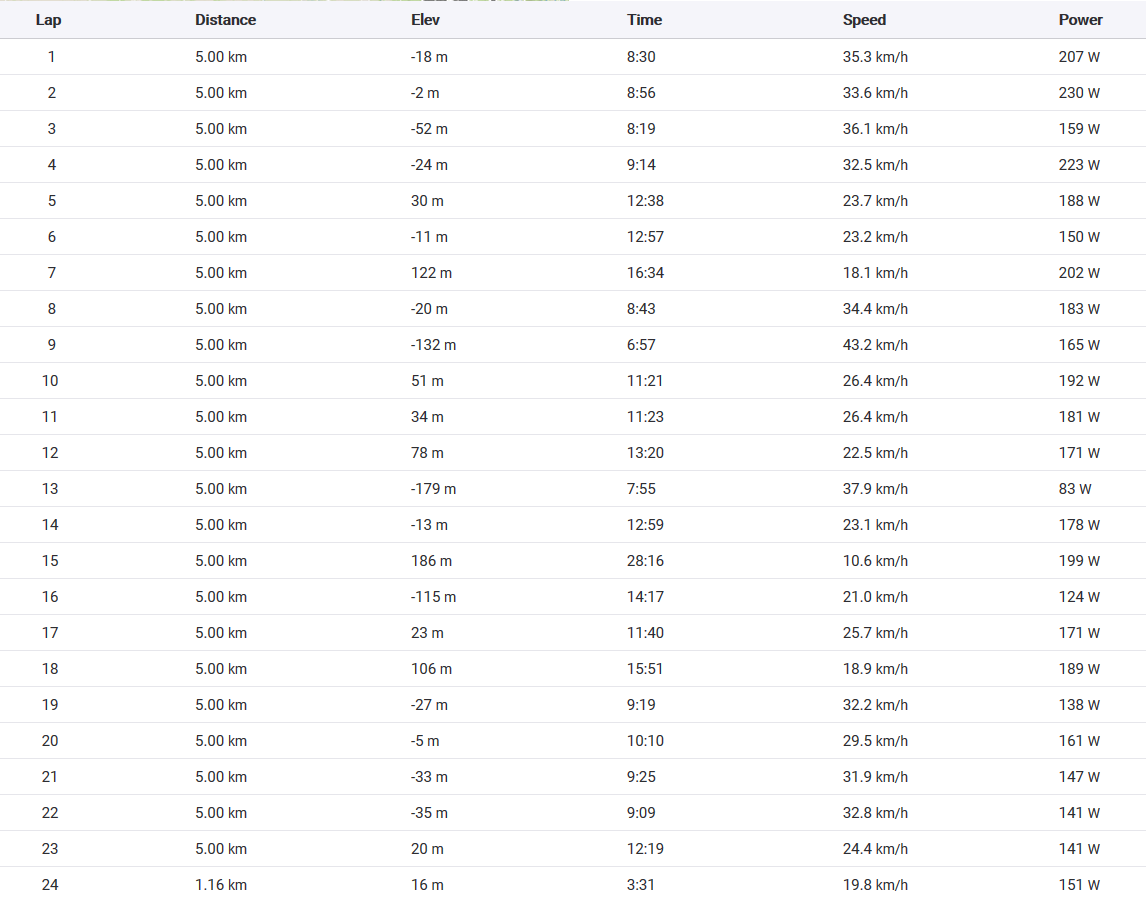Click the 1.16 km distance cell
Image resolution: width=1146 pixels, height=902 pixels.
pos(221,885)
